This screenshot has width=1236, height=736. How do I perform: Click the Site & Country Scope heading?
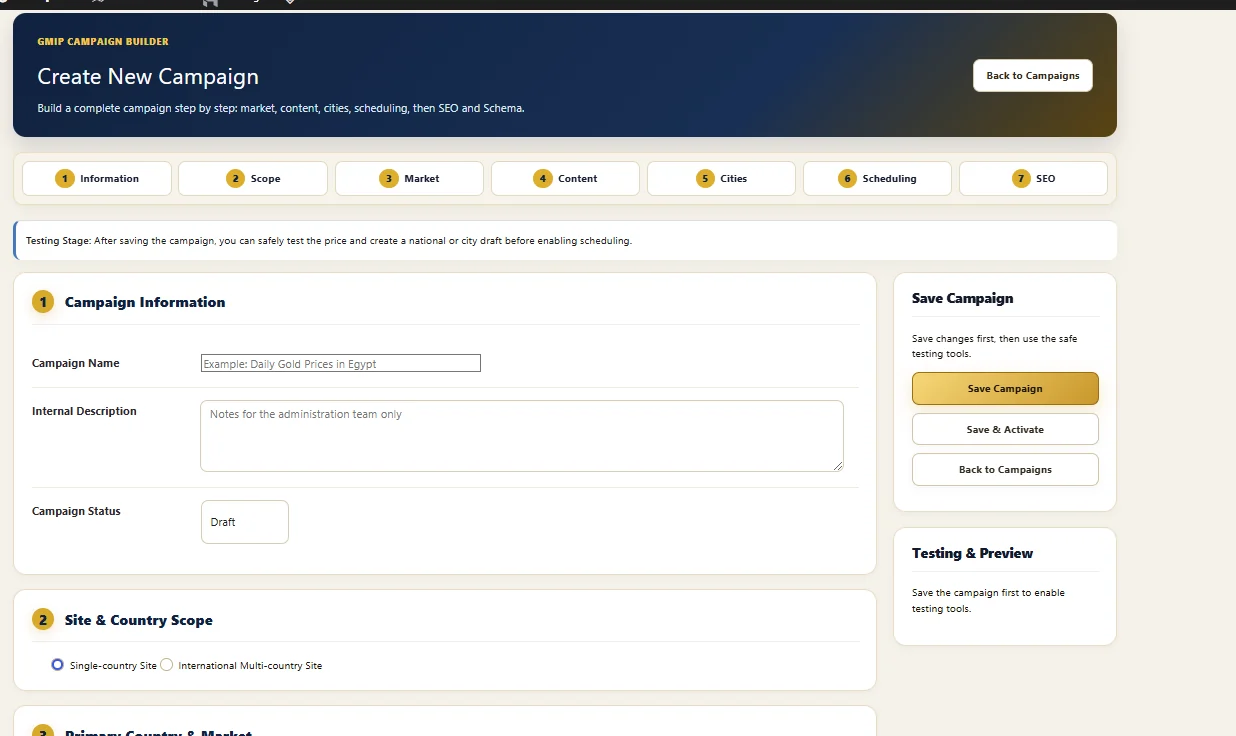[x=139, y=620]
